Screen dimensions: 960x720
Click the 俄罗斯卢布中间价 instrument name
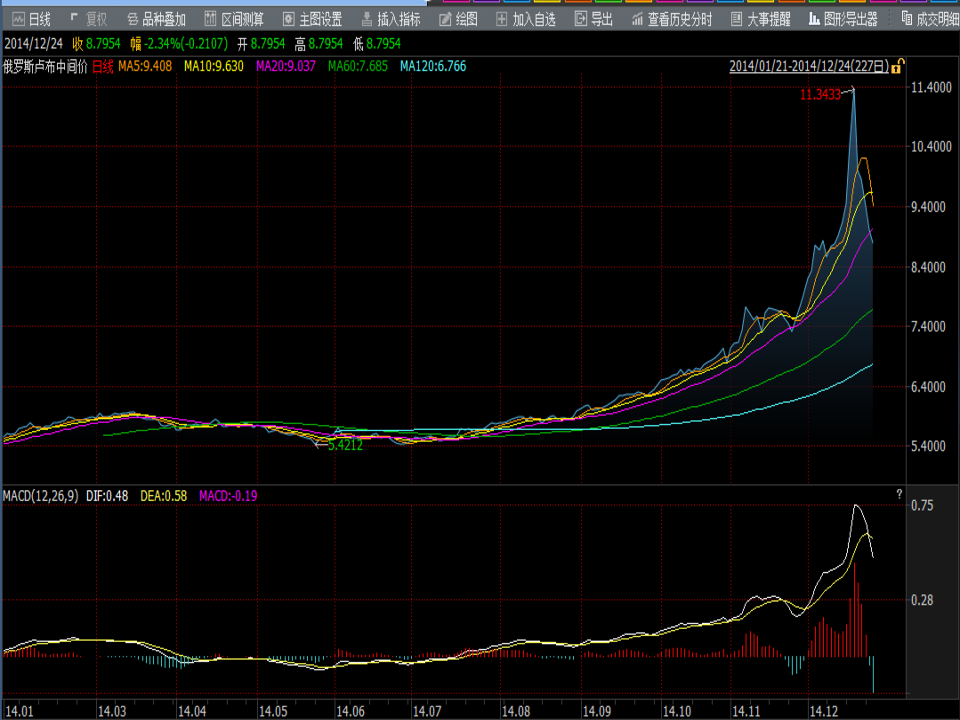[45, 66]
